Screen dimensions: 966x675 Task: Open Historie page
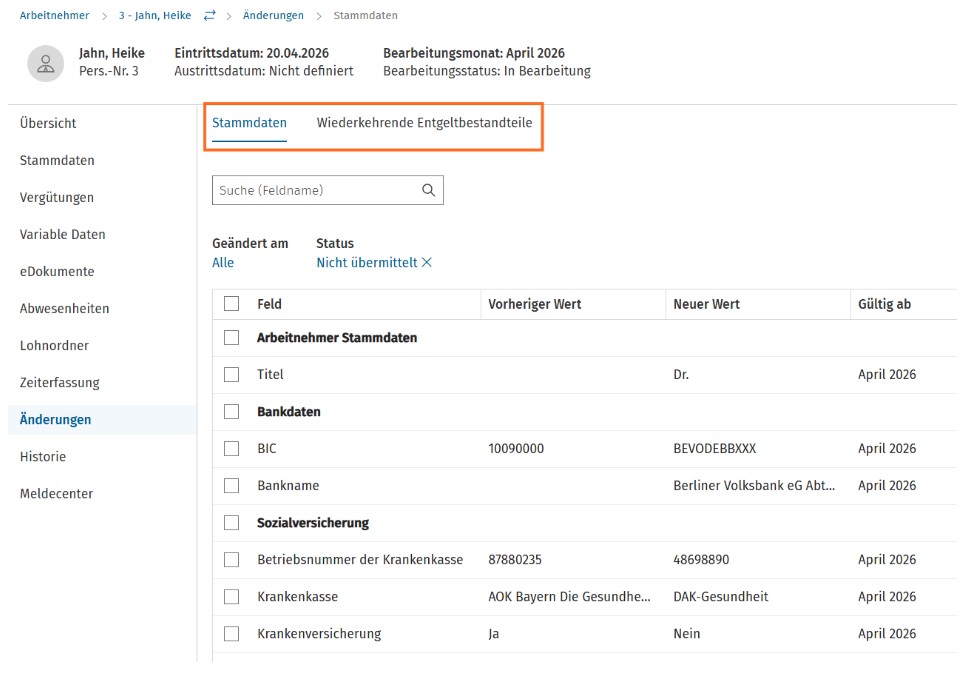[x=43, y=456]
